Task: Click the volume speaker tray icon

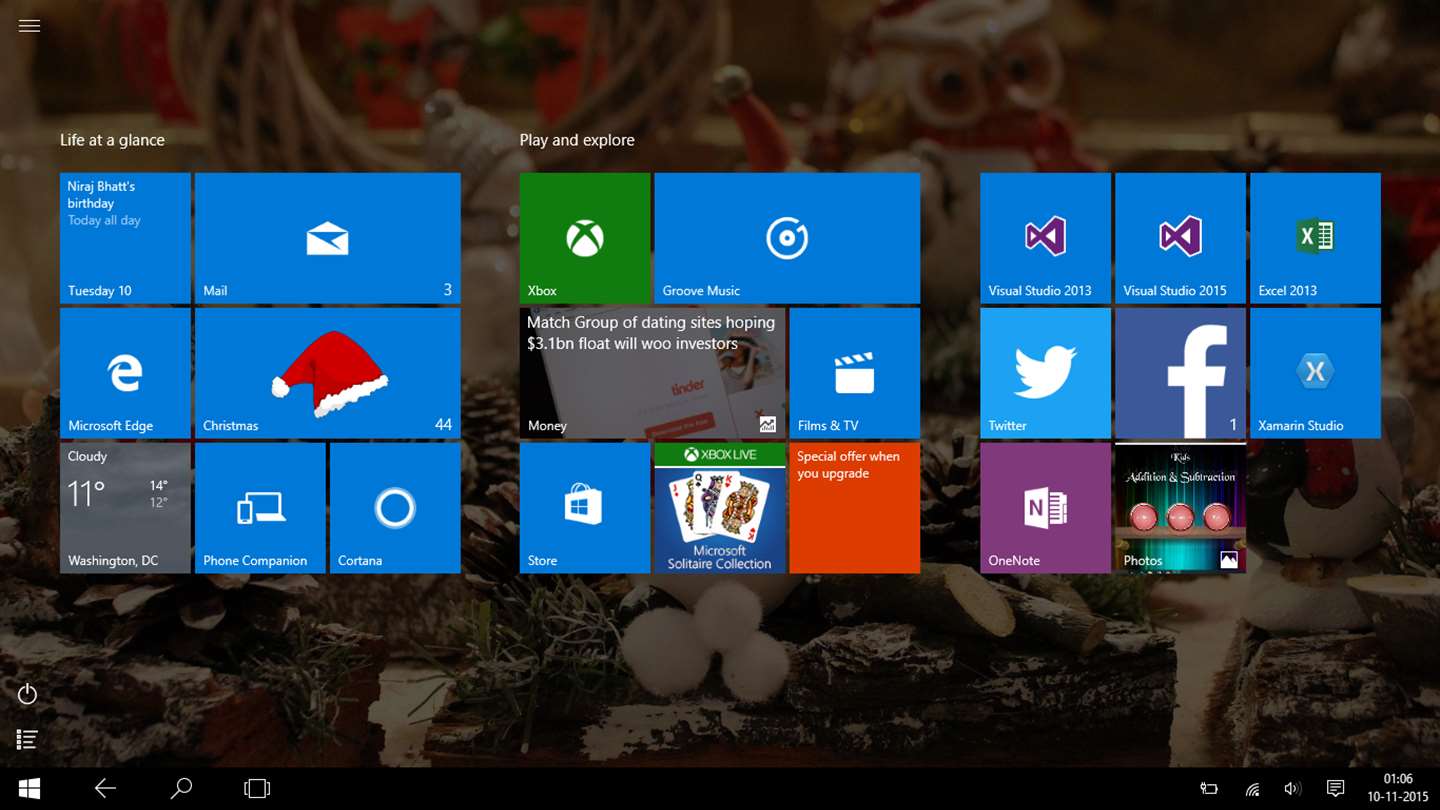Action: click(x=1293, y=789)
